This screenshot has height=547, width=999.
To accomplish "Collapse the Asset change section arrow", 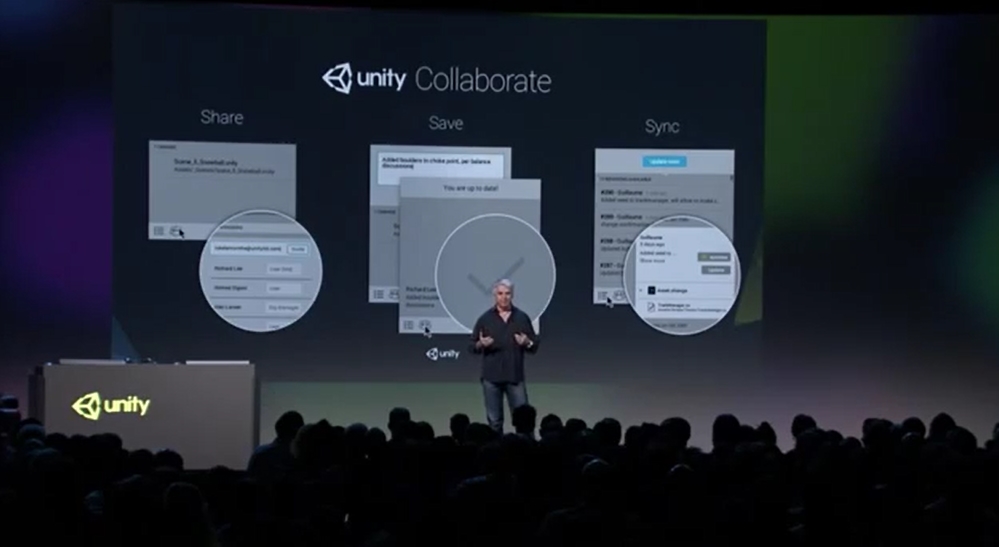I will click(x=640, y=290).
